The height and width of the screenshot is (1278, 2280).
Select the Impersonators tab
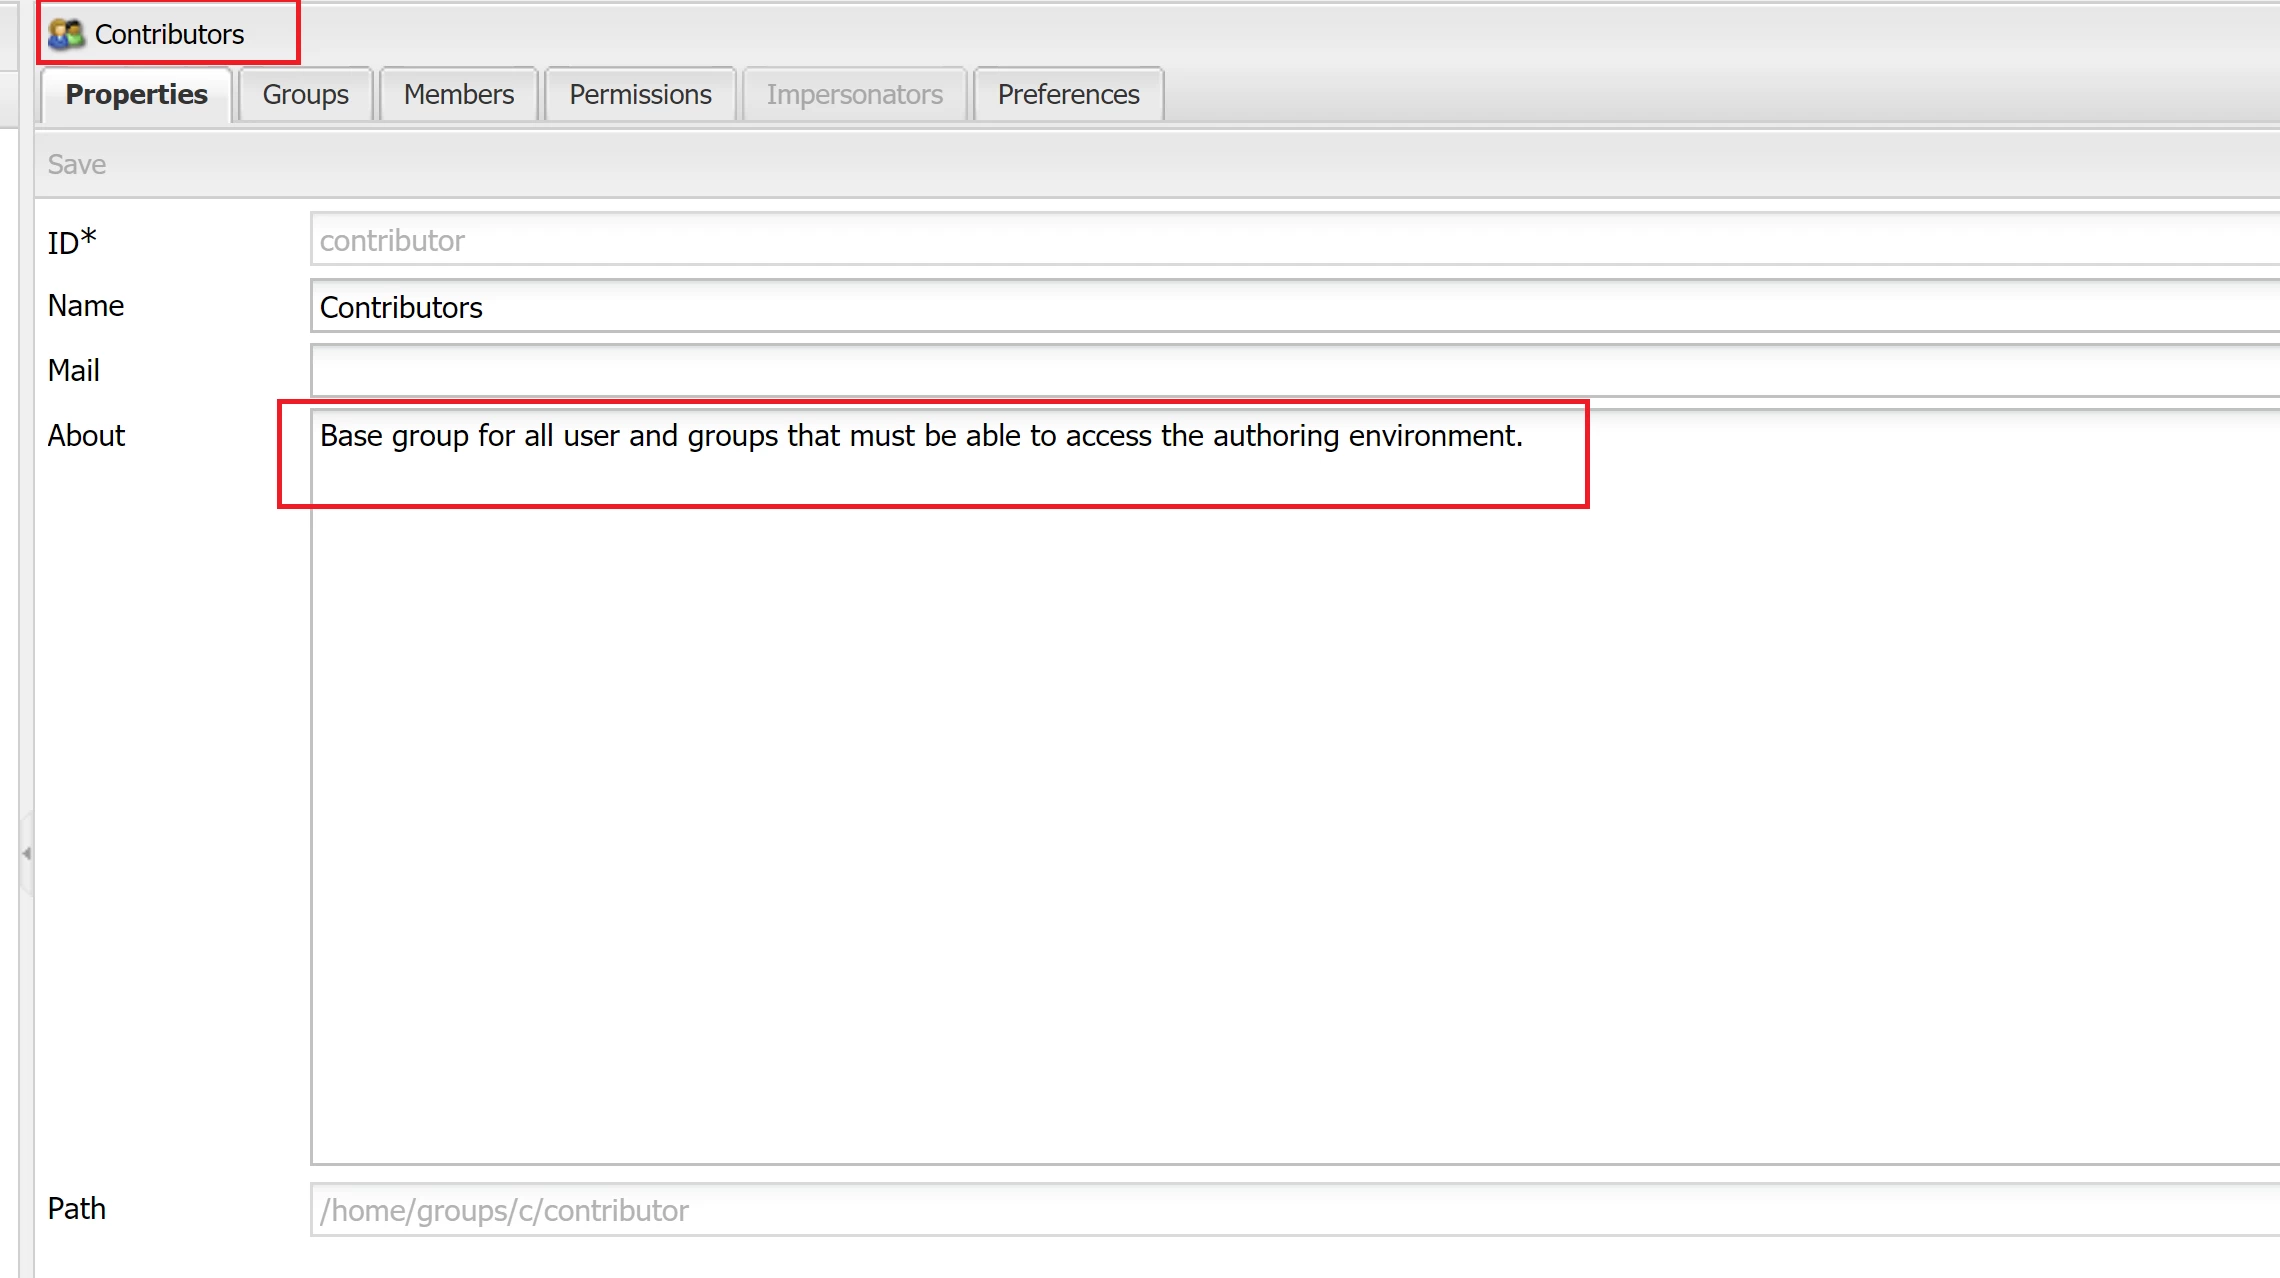[854, 94]
